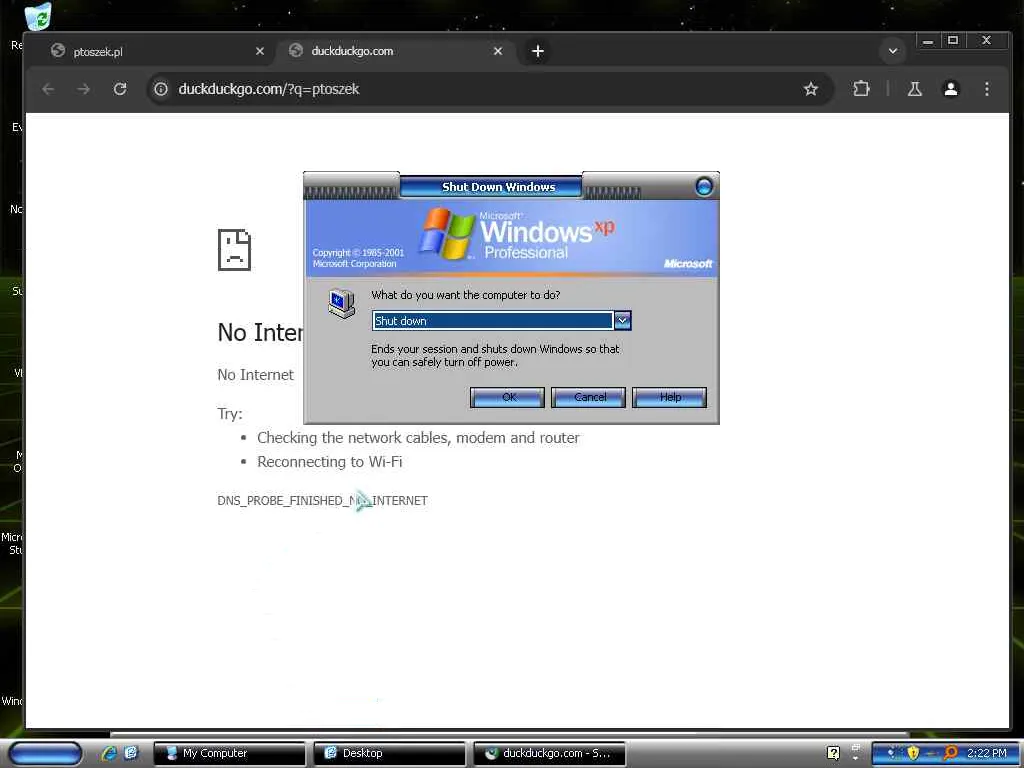The height and width of the screenshot is (768, 1024).
Task: Click the security shield tray icon
Action: 913,753
